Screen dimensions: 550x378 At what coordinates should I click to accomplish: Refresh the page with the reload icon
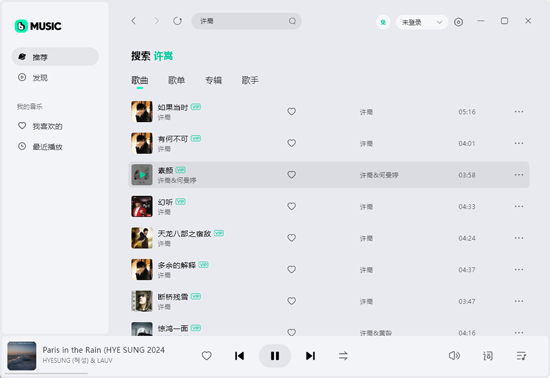(x=177, y=21)
